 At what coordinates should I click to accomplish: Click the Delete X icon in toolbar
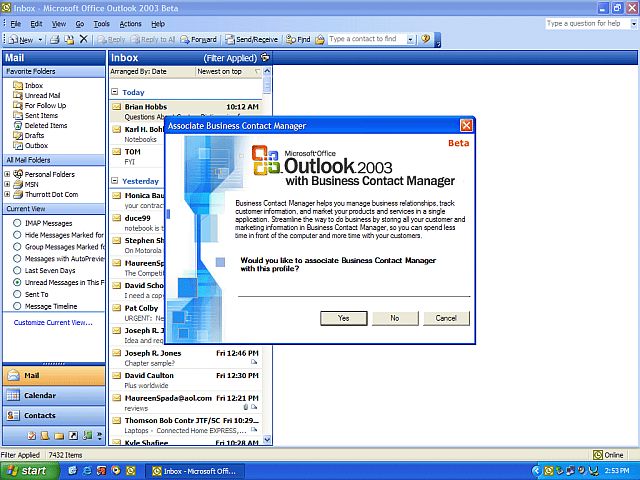coord(84,39)
